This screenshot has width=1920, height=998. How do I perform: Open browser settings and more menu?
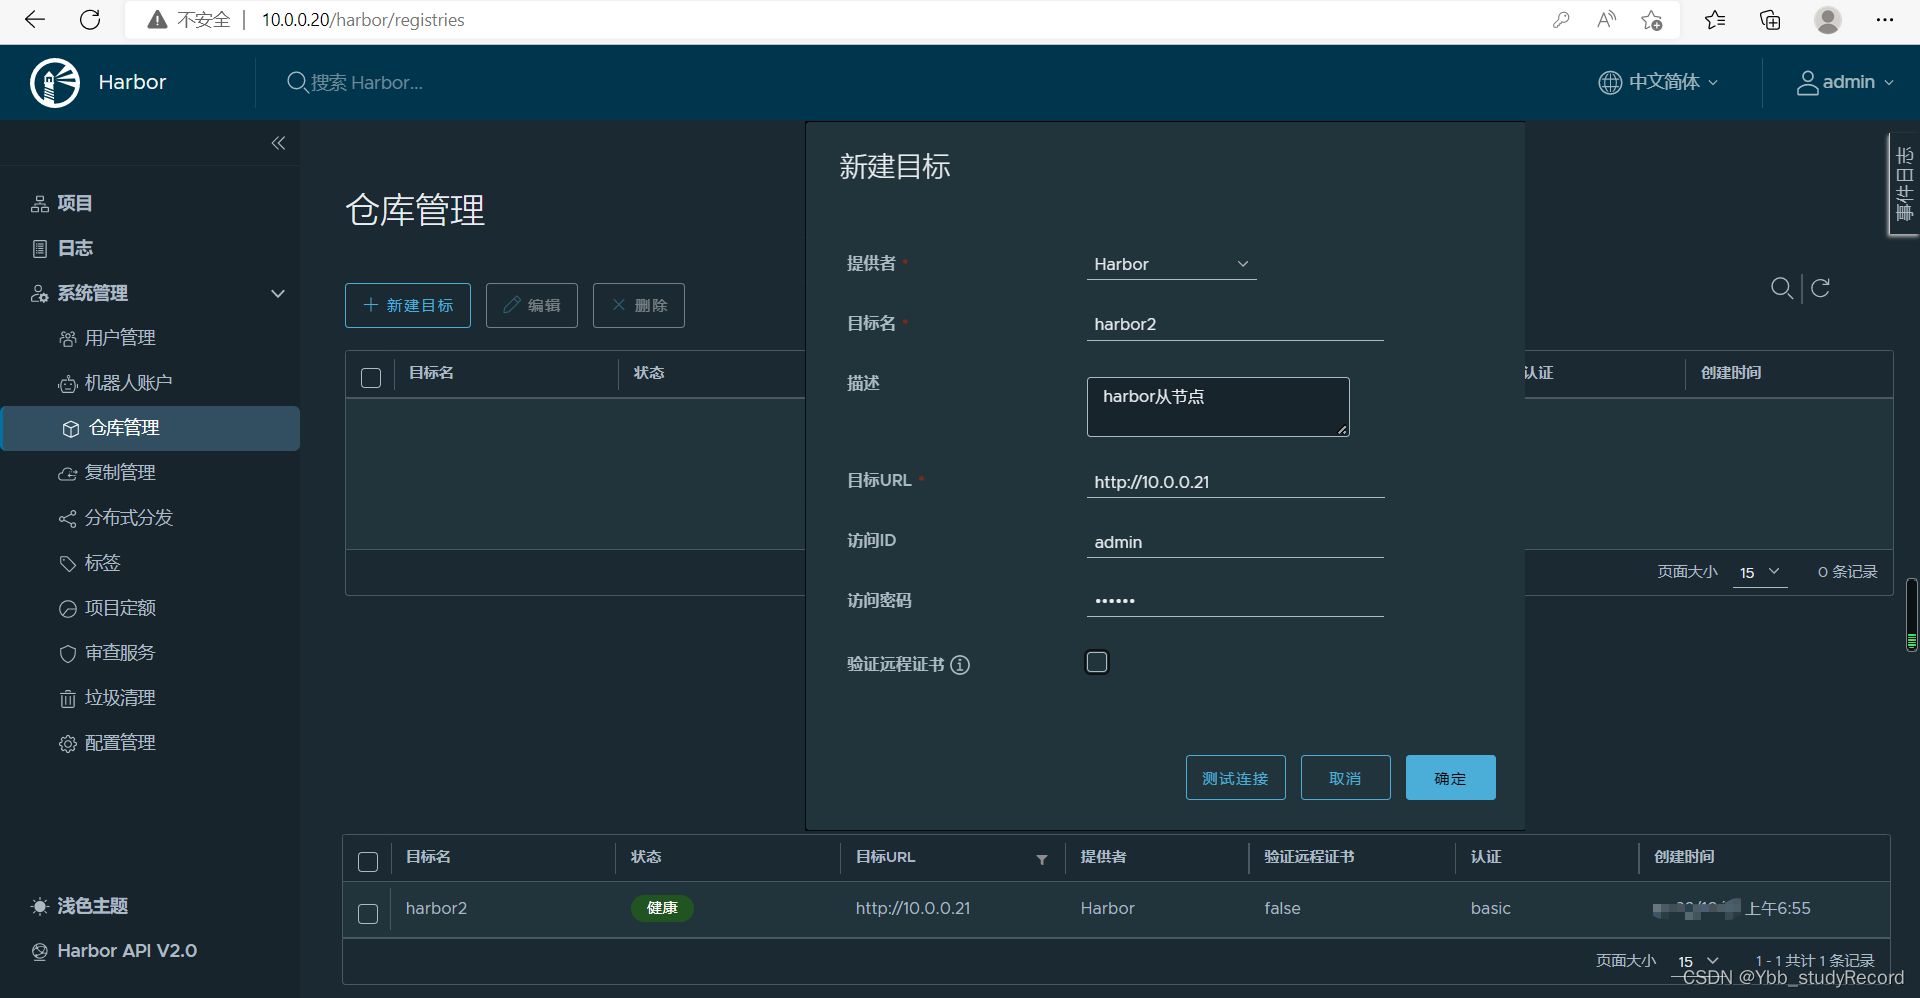tap(1885, 20)
